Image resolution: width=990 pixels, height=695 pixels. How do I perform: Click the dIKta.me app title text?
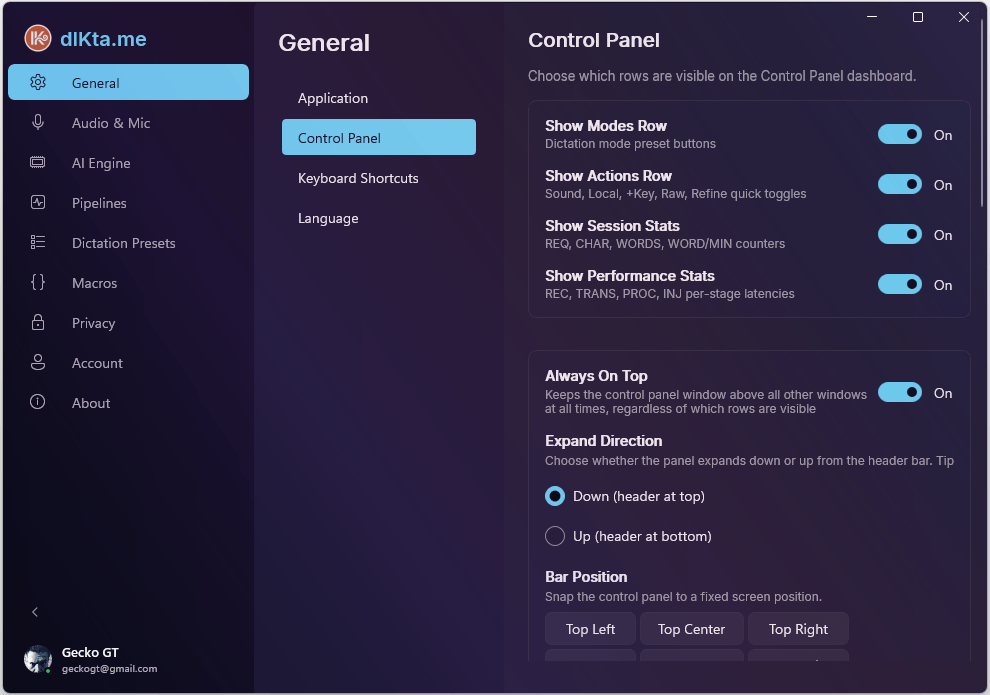[x=103, y=39]
